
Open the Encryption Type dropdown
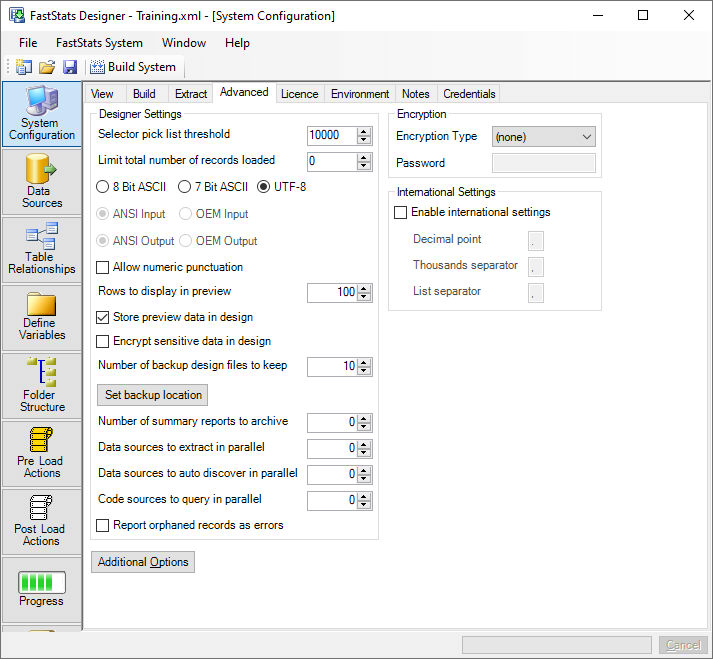[x=543, y=136]
